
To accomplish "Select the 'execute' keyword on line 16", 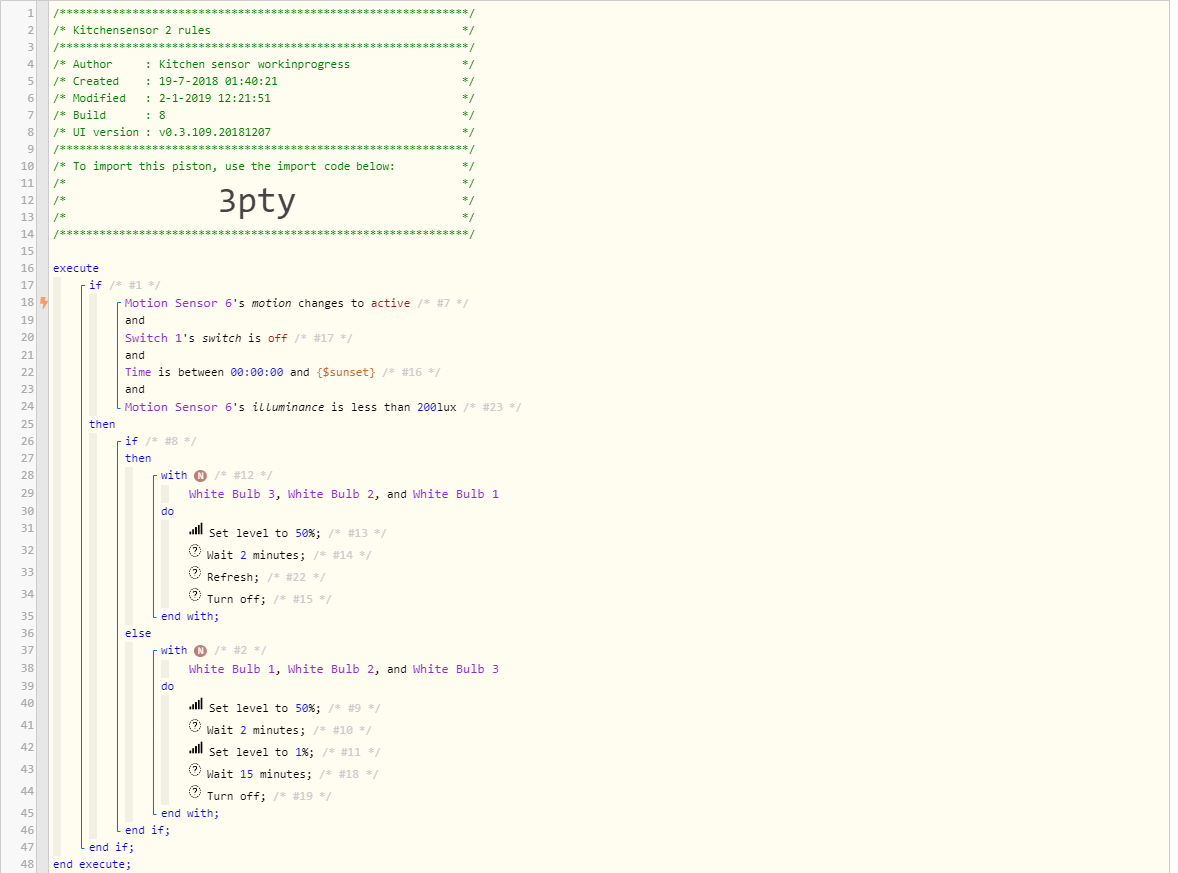I will (76, 268).
